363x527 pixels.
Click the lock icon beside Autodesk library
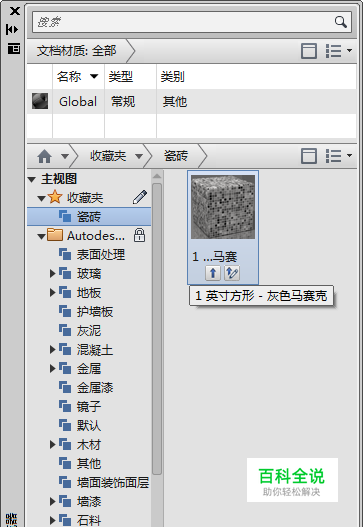[139, 235]
